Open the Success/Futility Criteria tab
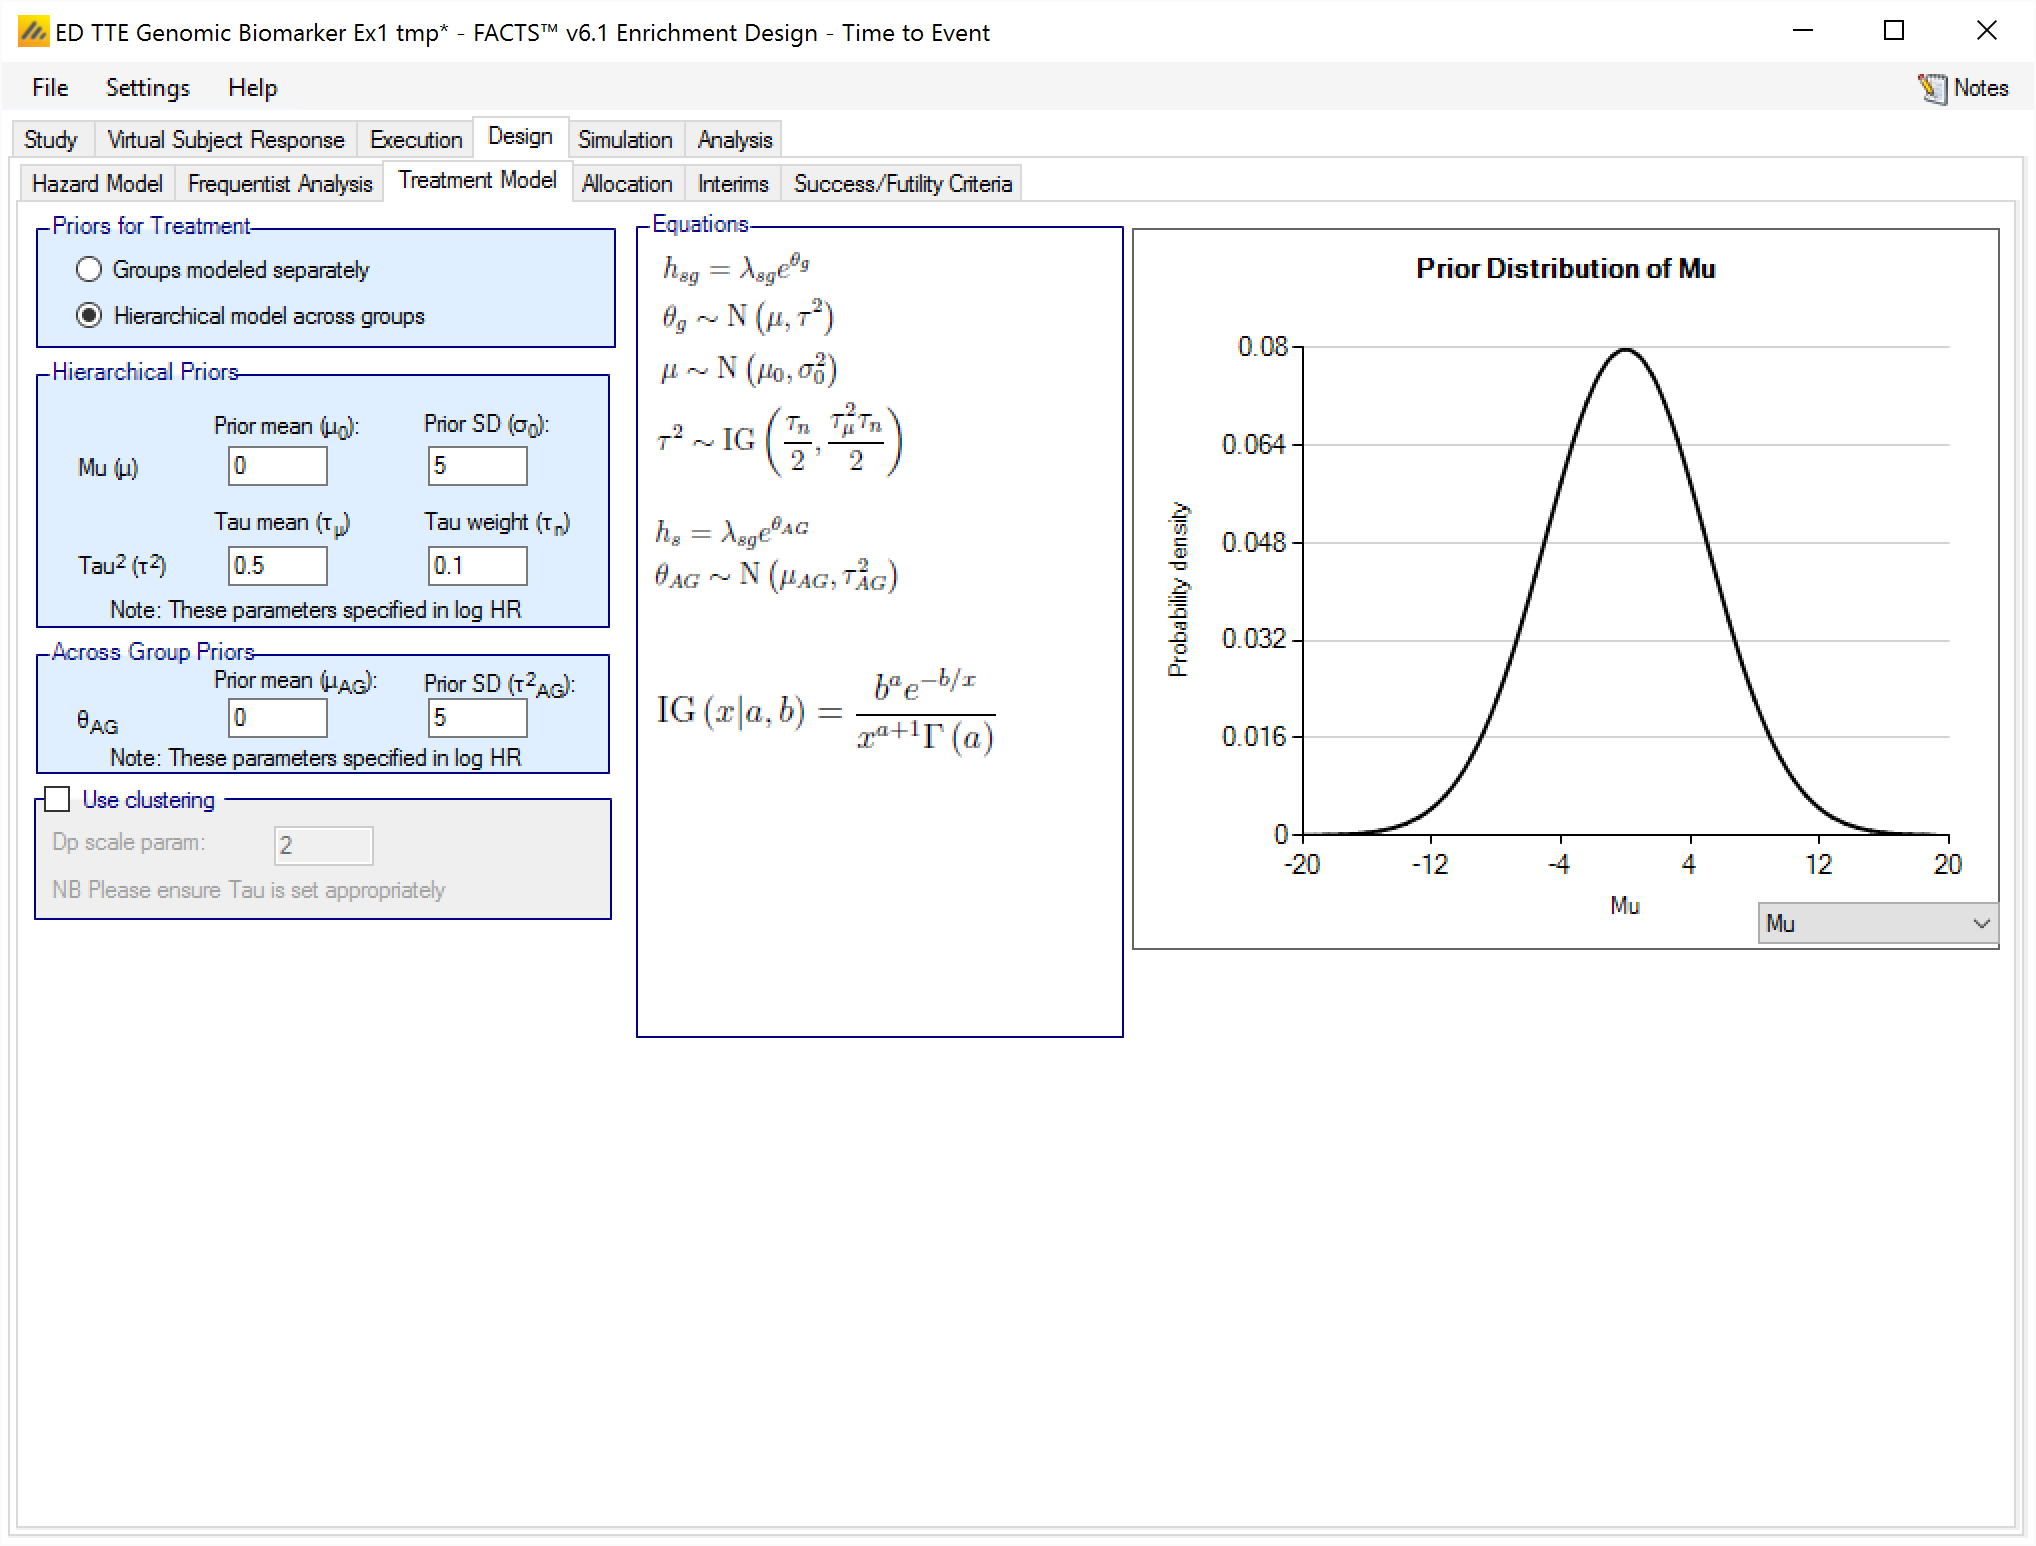2036x1546 pixels. click(902, 184)
